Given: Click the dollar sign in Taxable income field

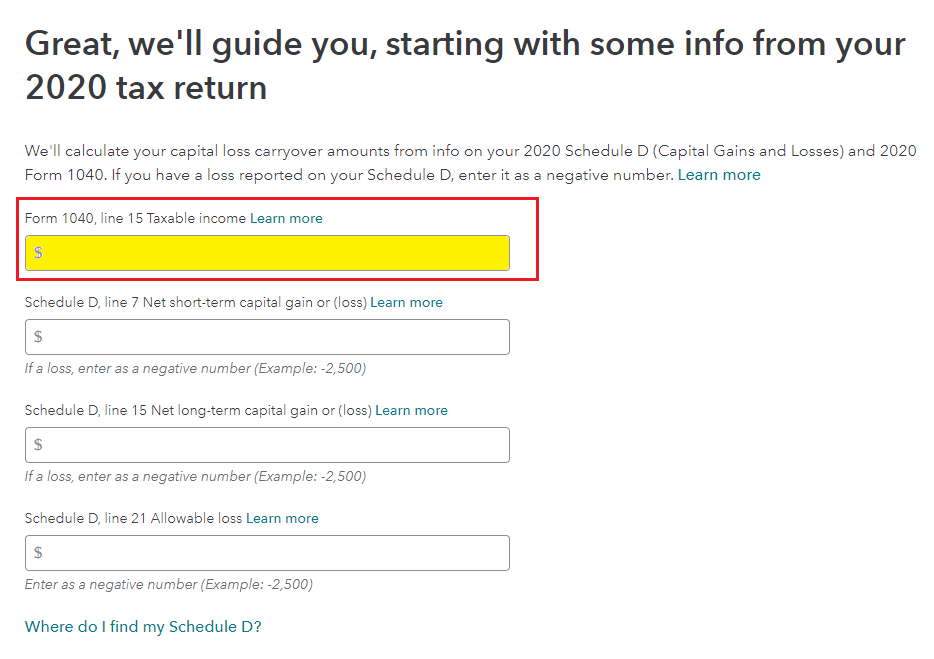Looking at the screenshot, I should 38,253.
